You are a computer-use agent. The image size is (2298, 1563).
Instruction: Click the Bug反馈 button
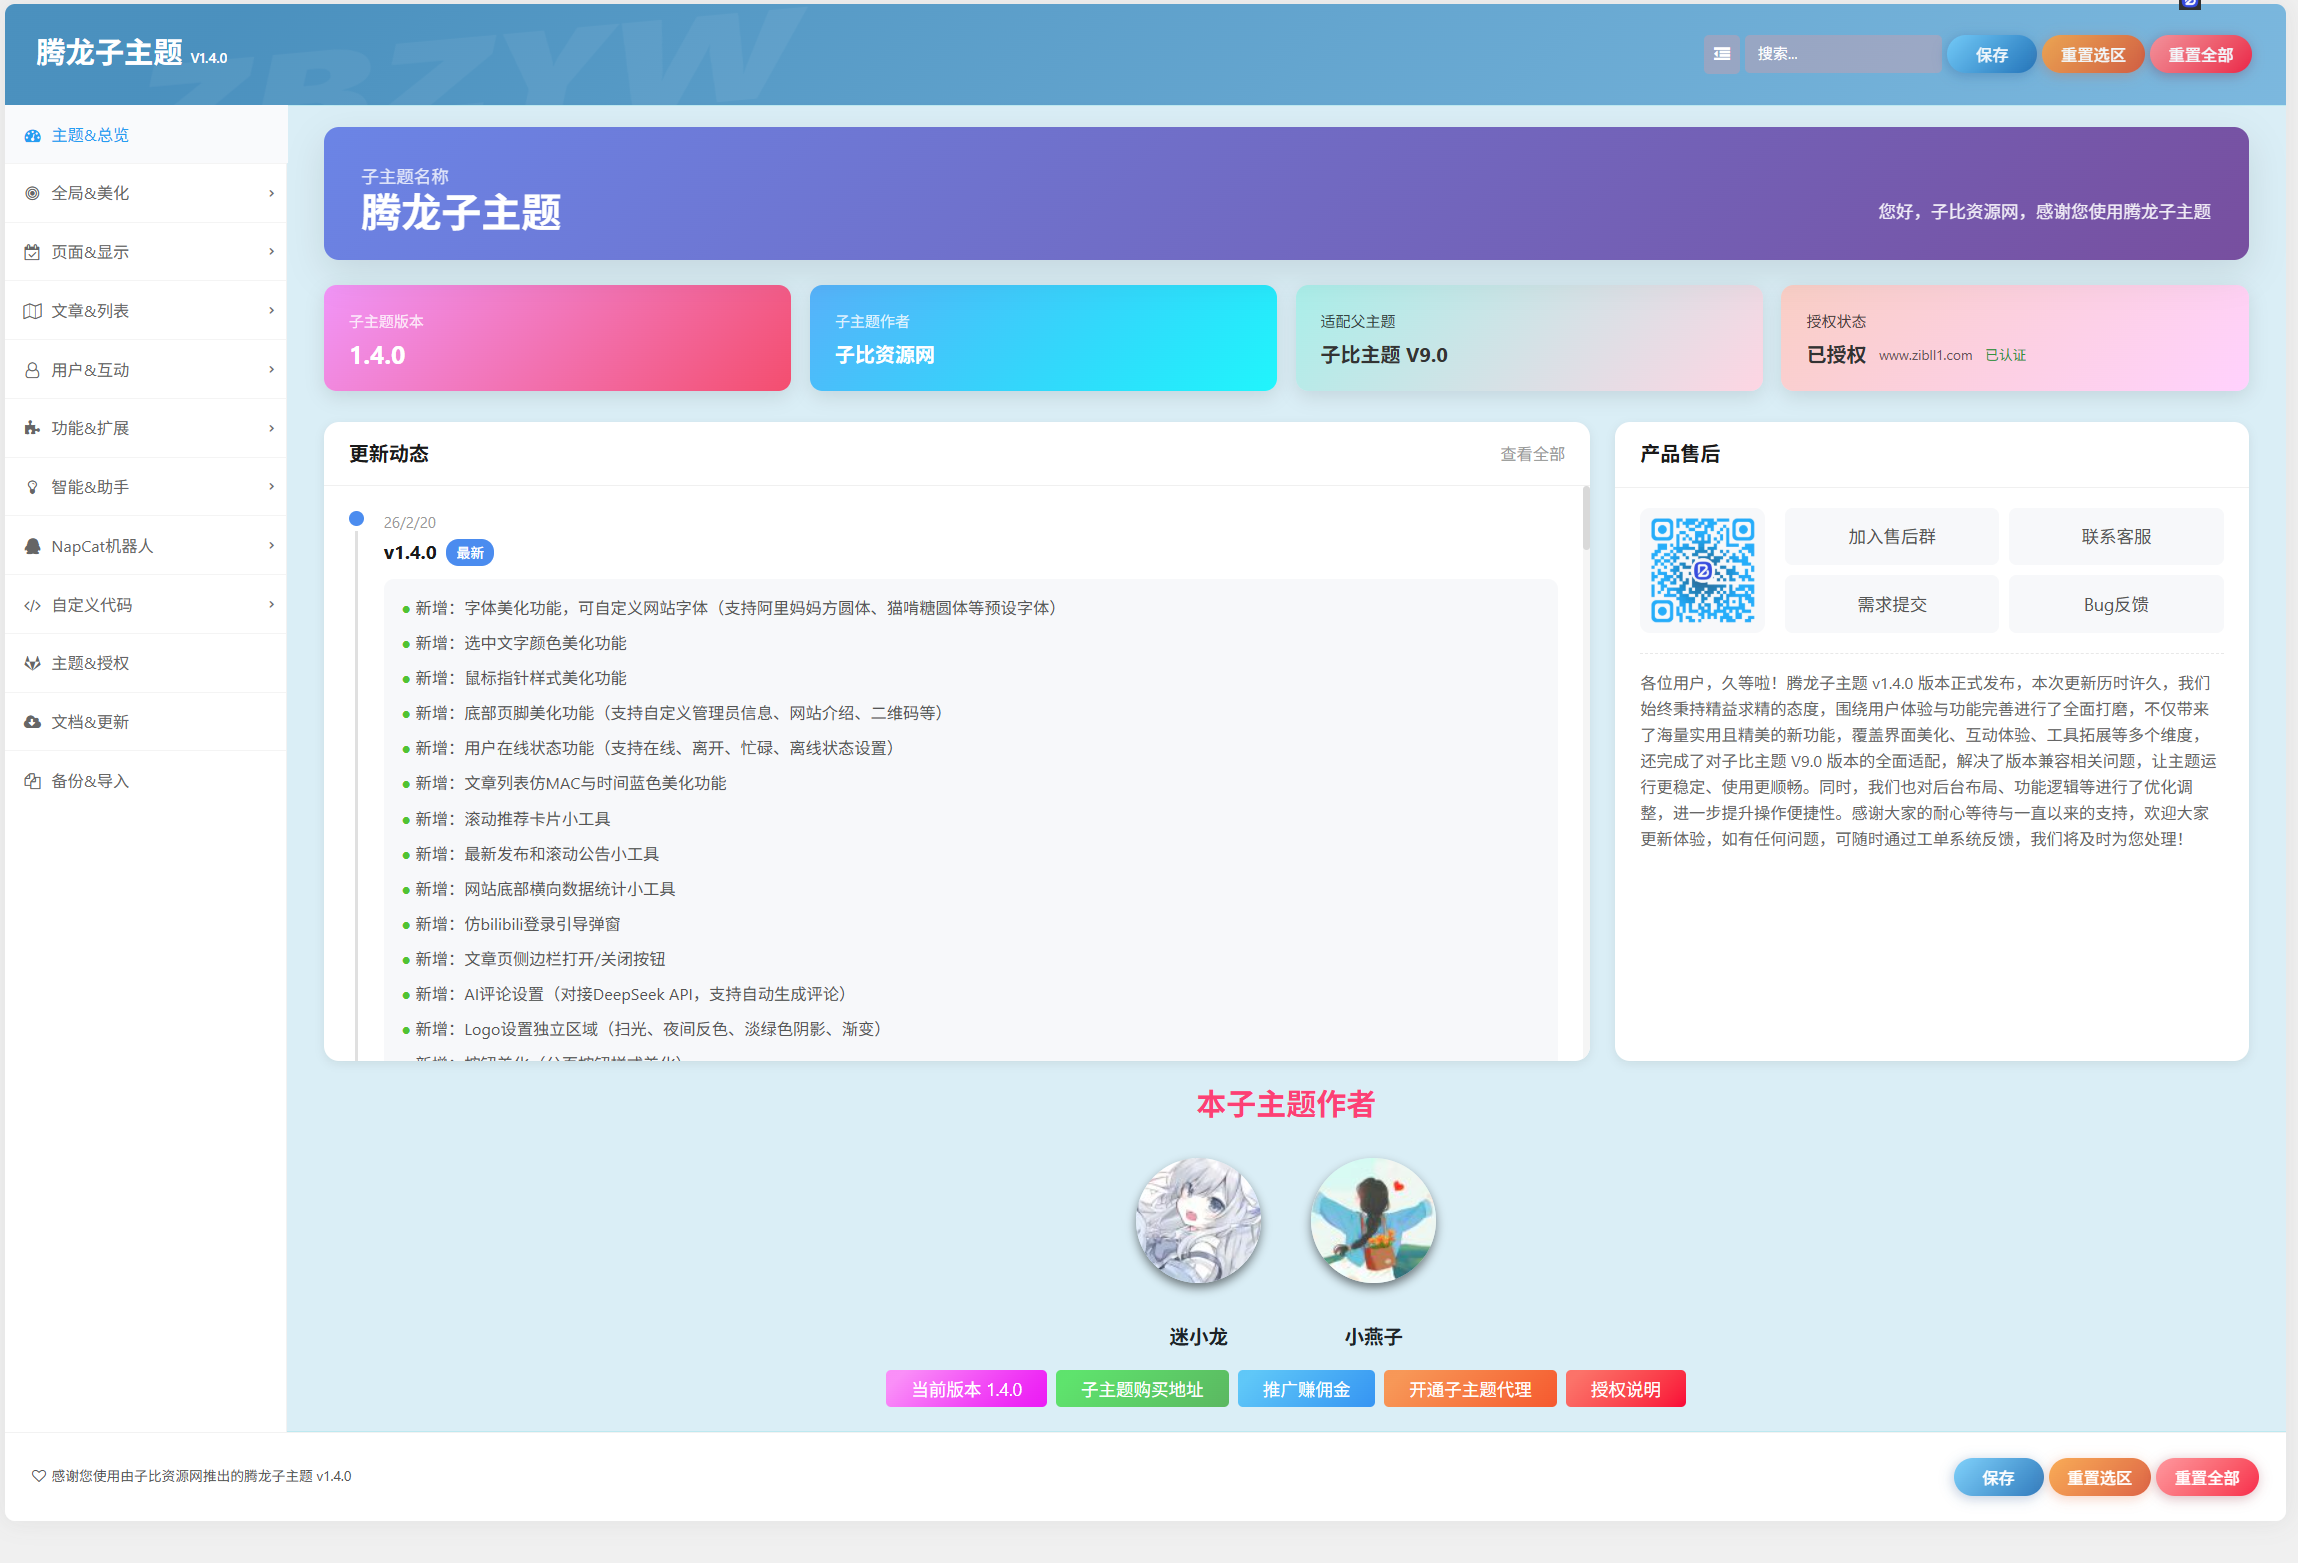(x=2116, y=605)
